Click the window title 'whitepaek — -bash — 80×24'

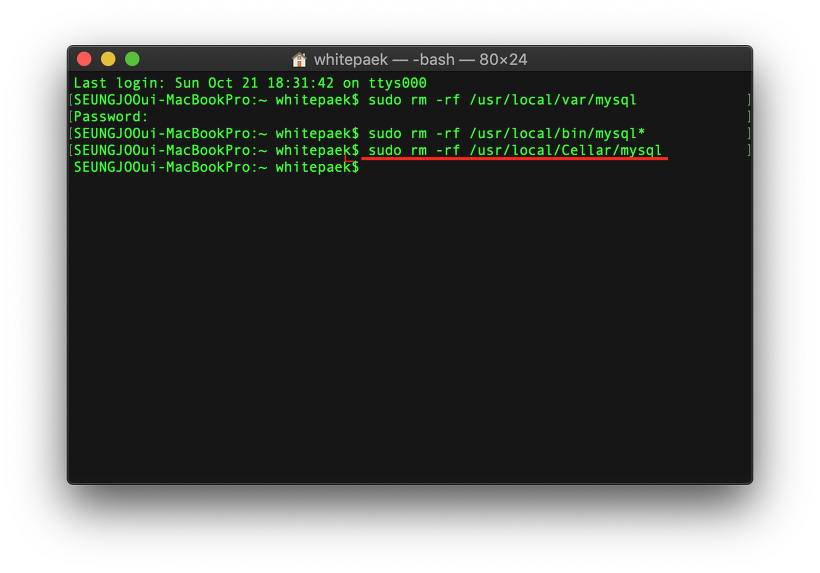pos(420,60)
